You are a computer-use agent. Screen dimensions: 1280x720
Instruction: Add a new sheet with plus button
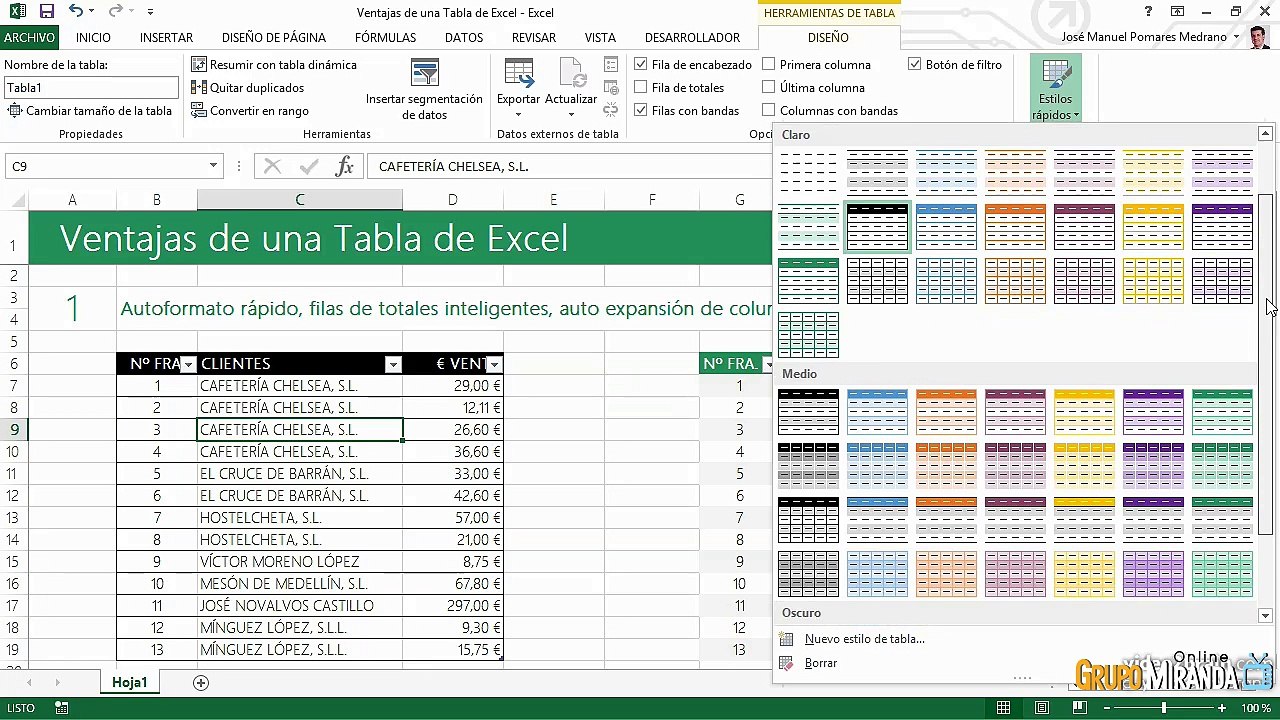[x=201, y=683]
